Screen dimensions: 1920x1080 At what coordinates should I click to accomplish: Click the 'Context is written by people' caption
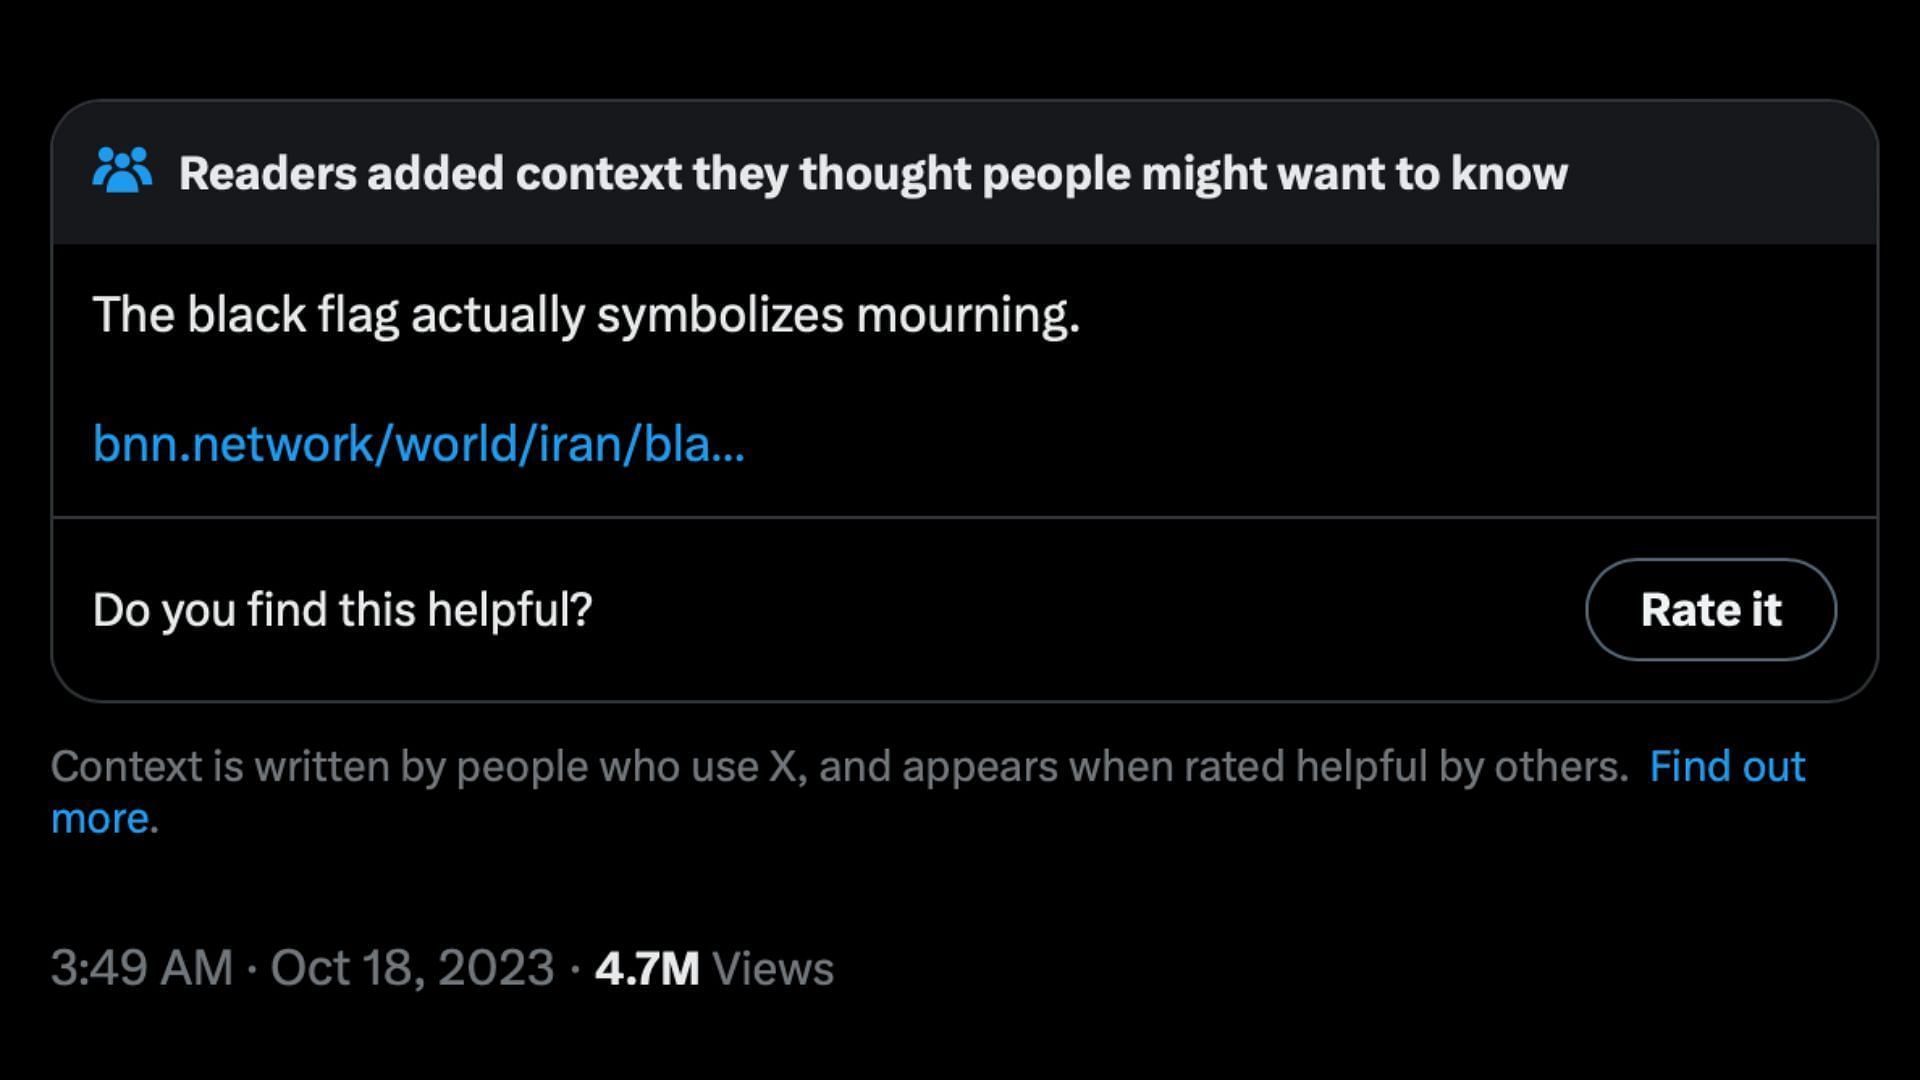coord(840,767)
